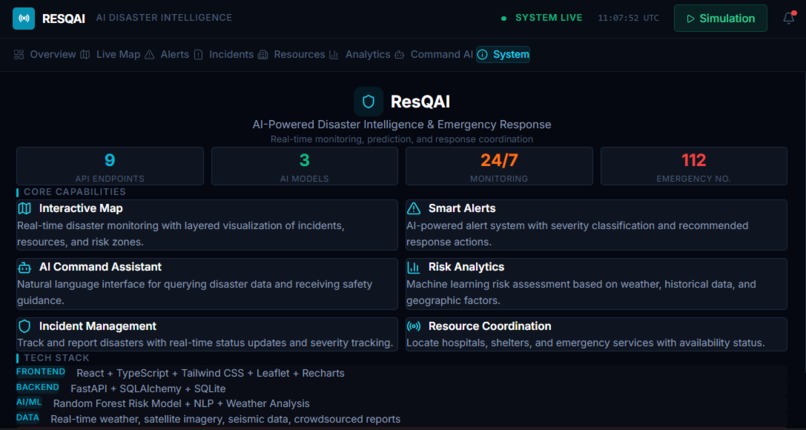Click the CORE CAPABILITIES section header
Image resolution: width=806 pixels, height=430 pixels.
75,192
